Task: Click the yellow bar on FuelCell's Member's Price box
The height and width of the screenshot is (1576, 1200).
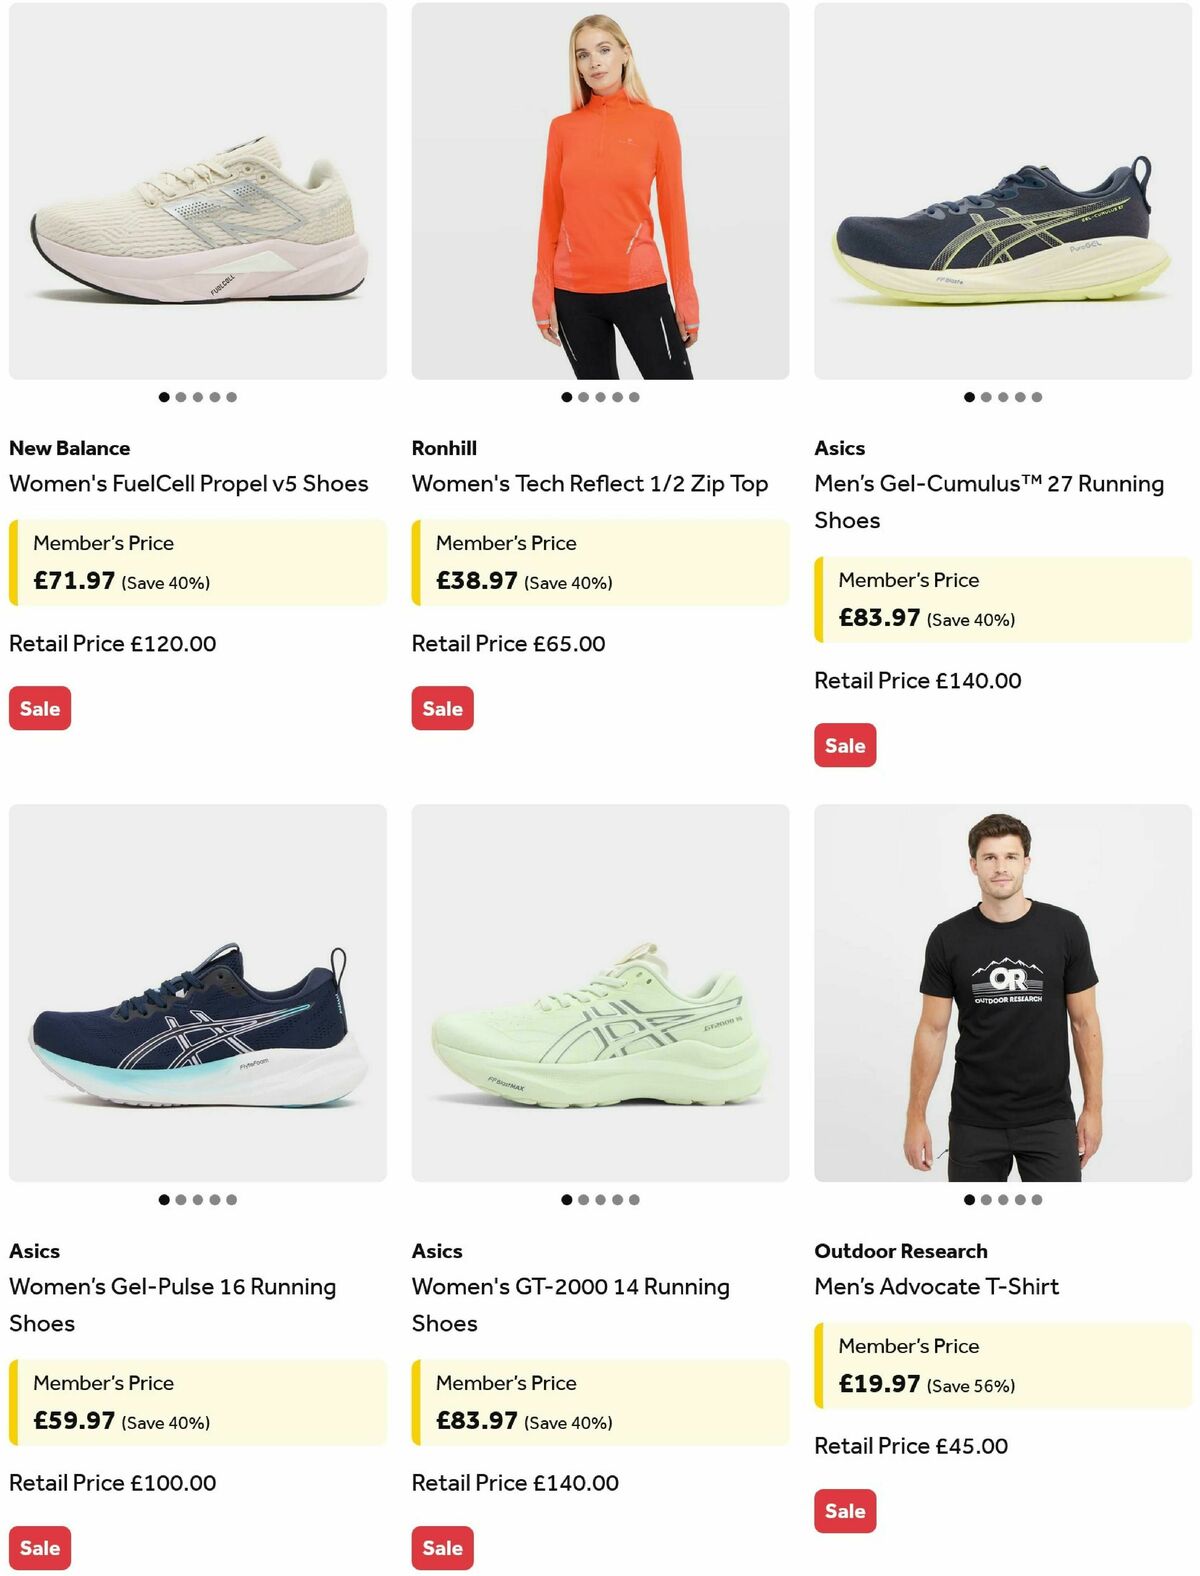Action: pos(12,562)
